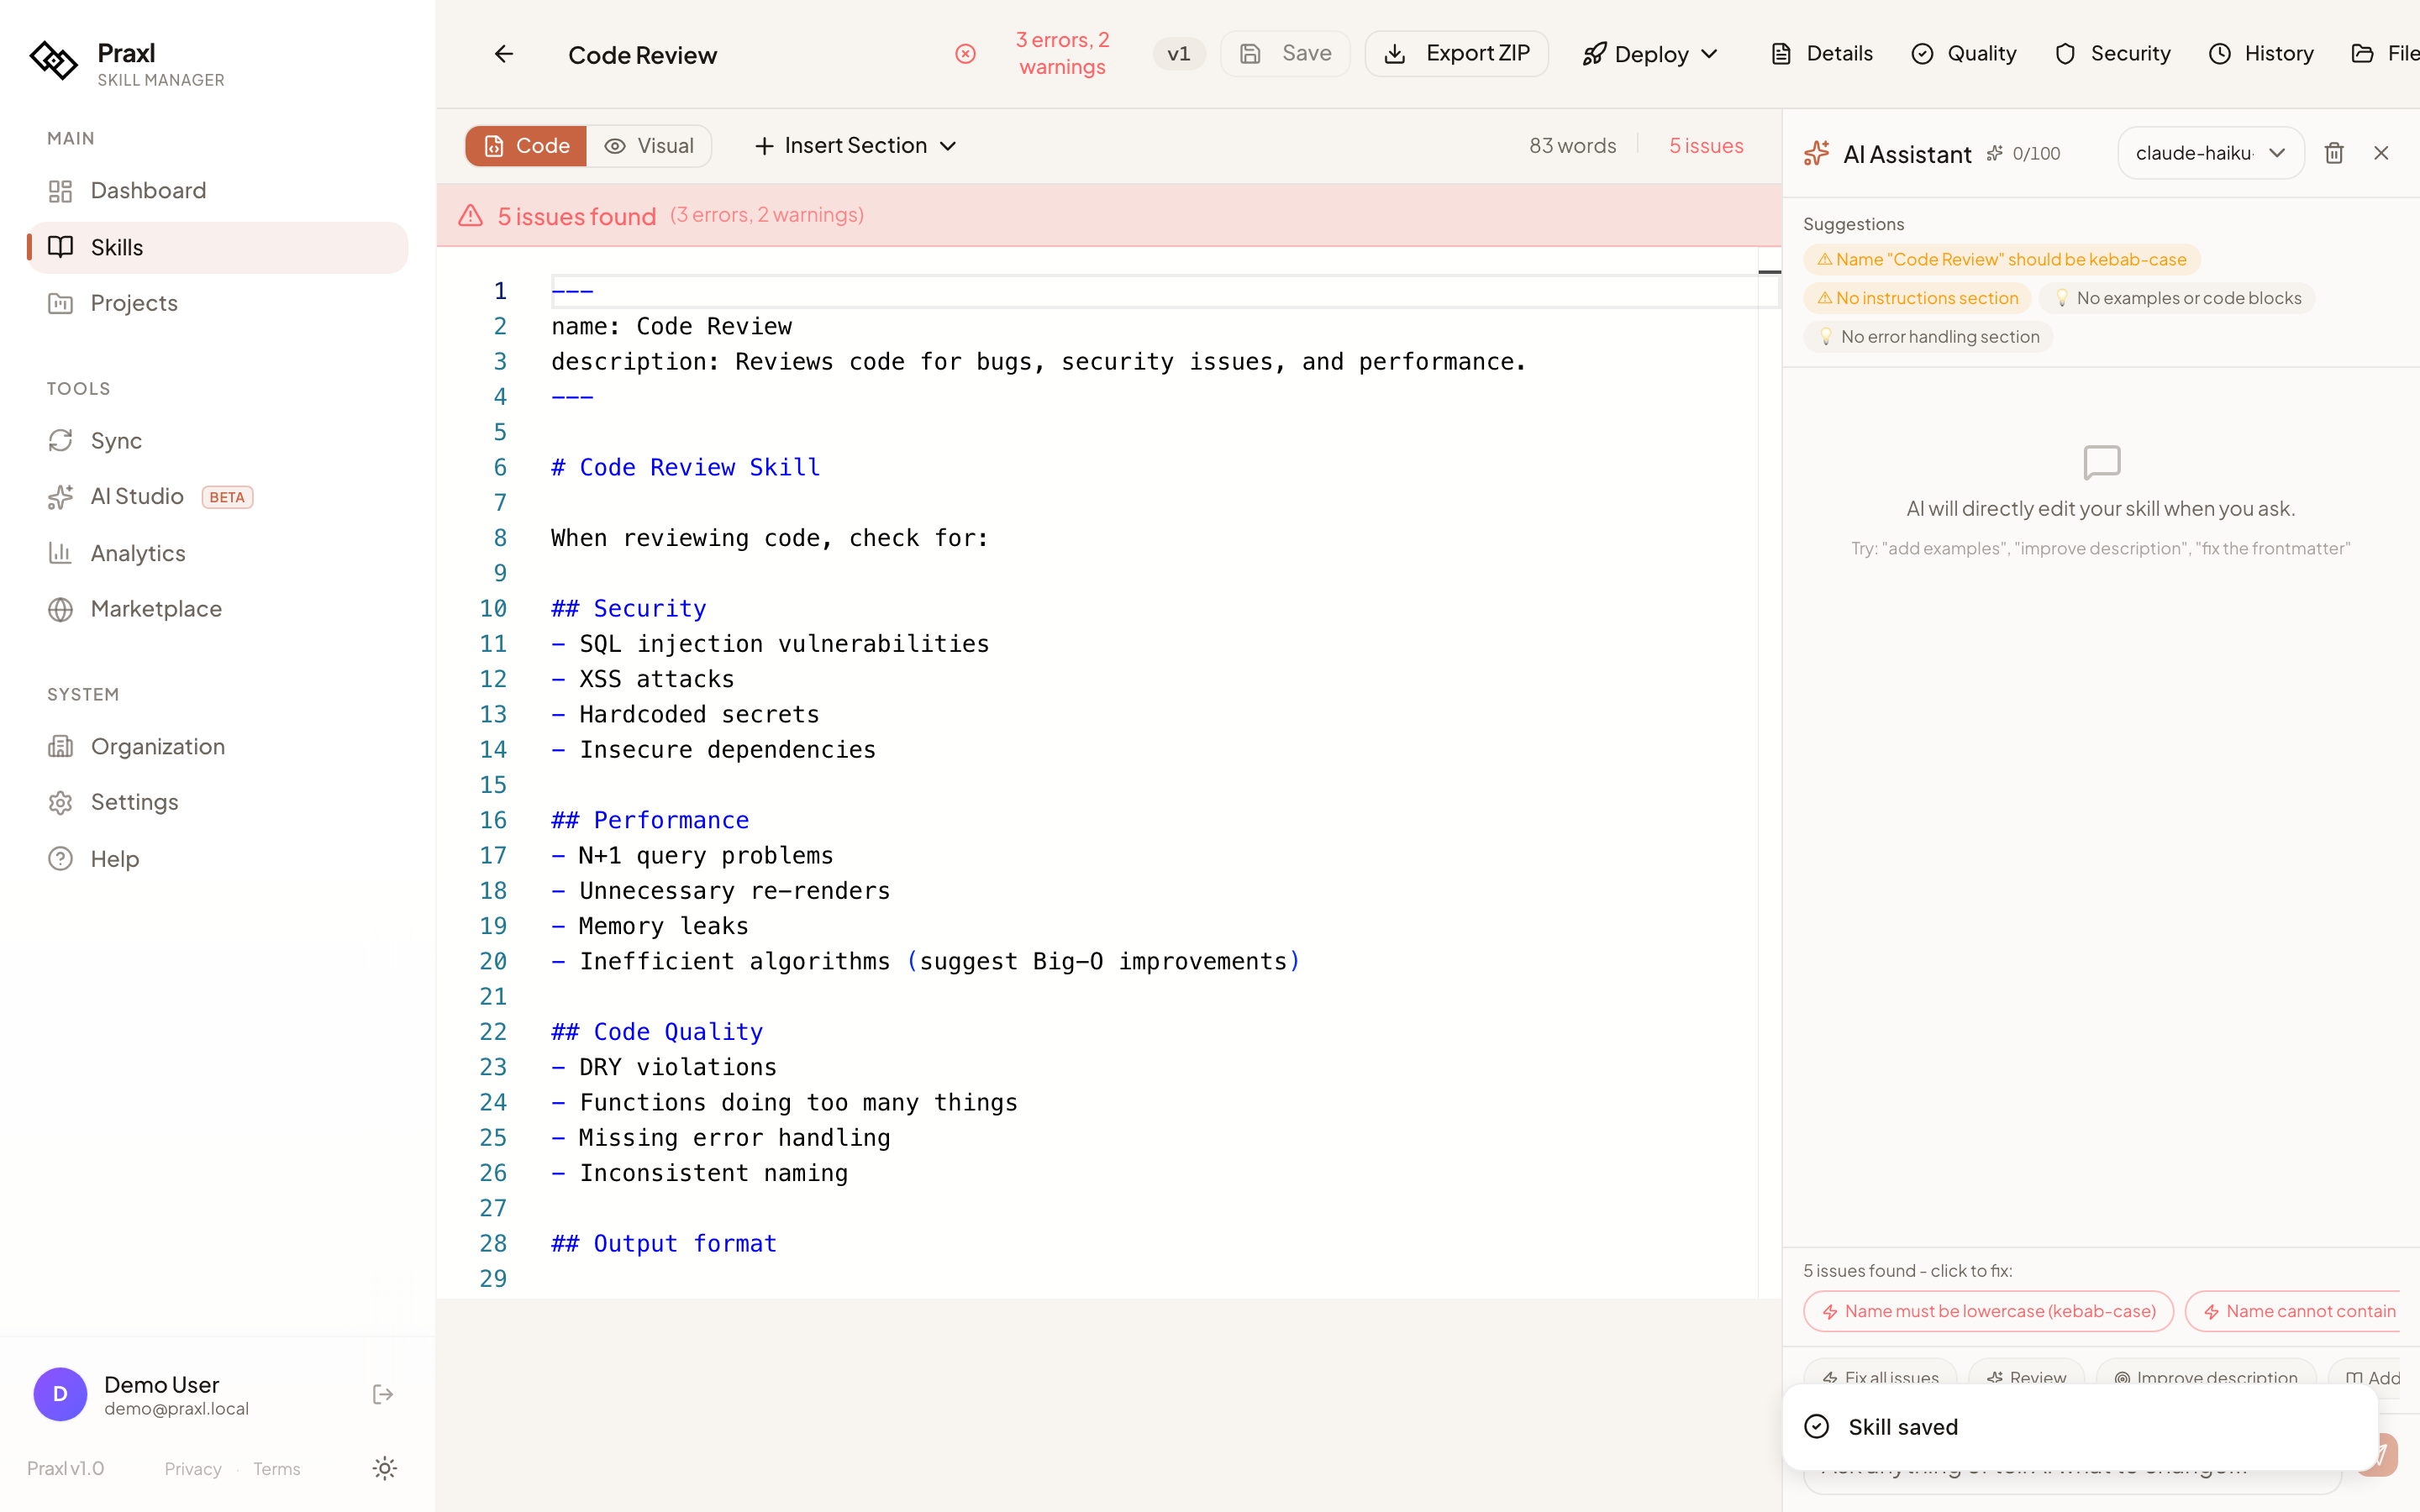2420x1512 pixels.
Task: Open Projects in the sidebar
Action: 218,303
